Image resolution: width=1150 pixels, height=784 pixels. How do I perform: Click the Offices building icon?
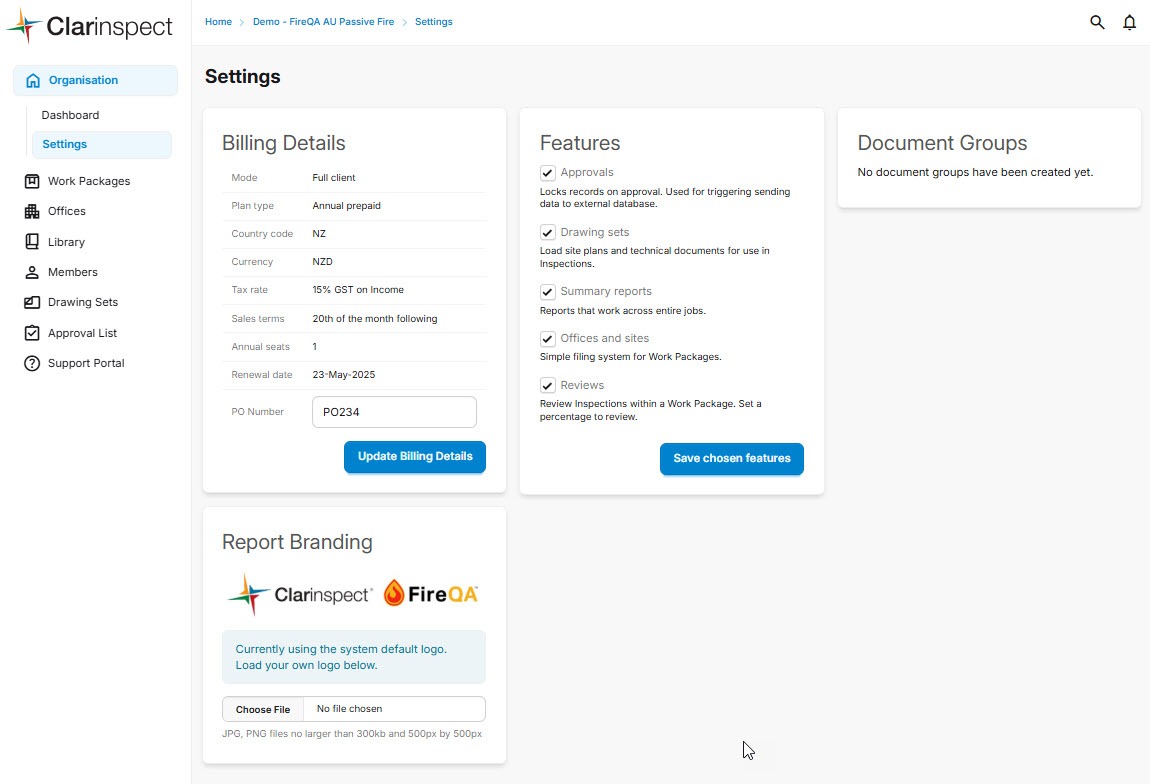31,211
